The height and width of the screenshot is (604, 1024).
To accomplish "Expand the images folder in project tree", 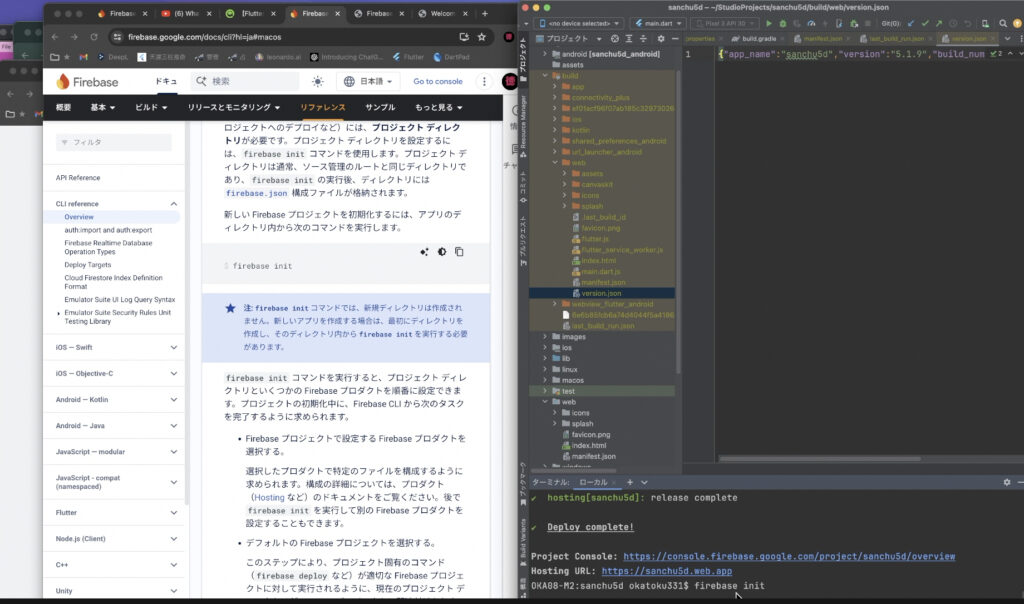I will click(545, 337).
